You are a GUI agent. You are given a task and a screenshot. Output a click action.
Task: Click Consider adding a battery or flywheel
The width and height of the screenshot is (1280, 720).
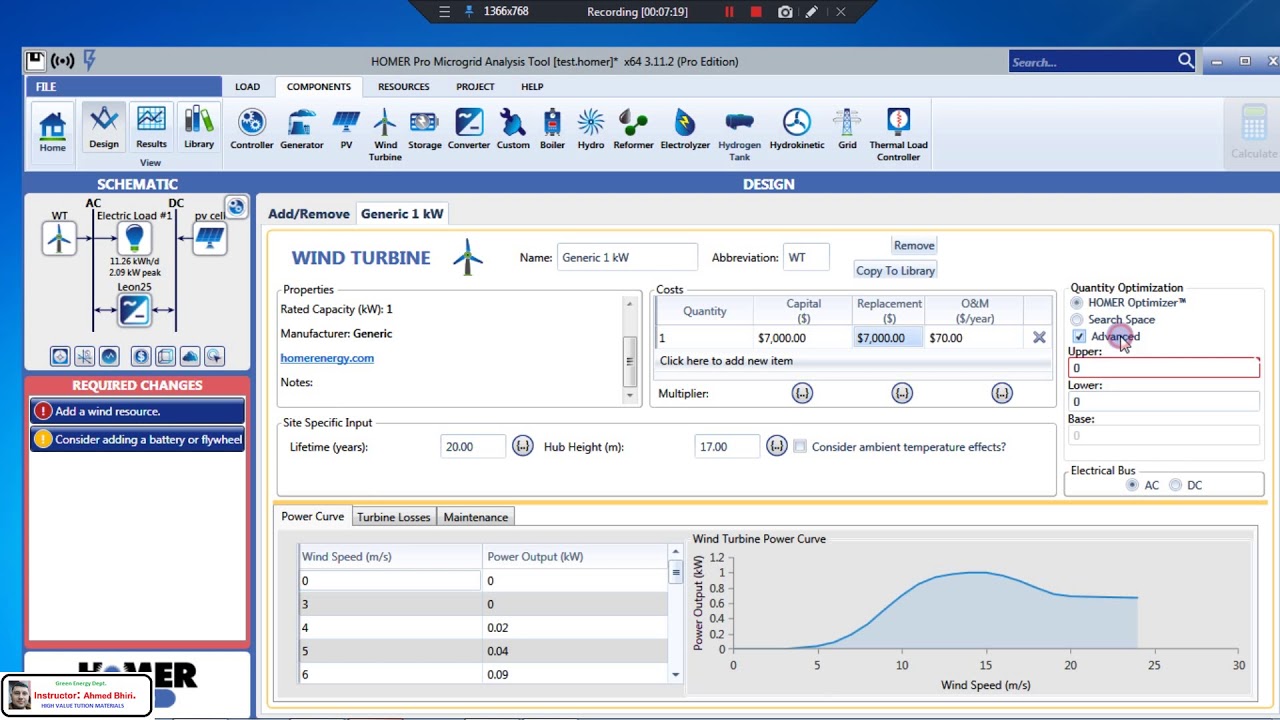coord(137,439)
